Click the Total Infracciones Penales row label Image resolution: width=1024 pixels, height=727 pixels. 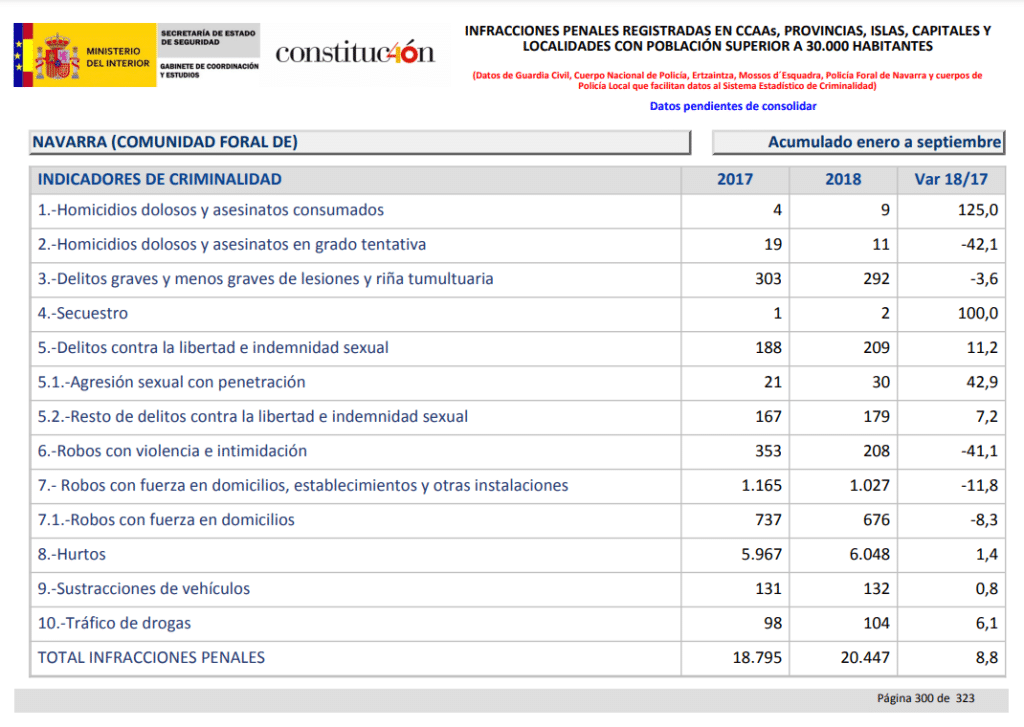click(x=151, y=657)
